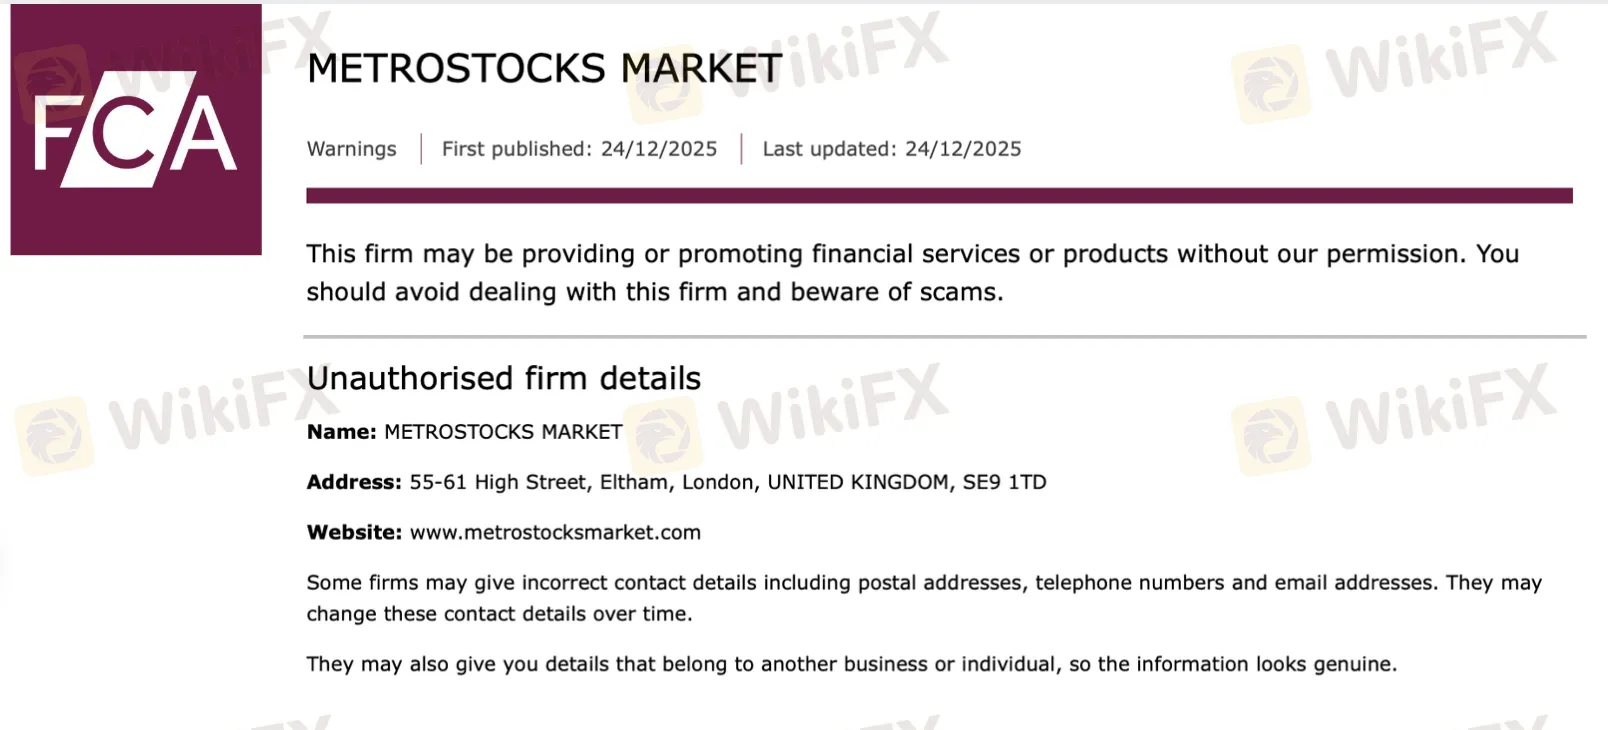Click the bold Address label
This screenshot has height=730, width=1608.
click(x=354, y=482)
